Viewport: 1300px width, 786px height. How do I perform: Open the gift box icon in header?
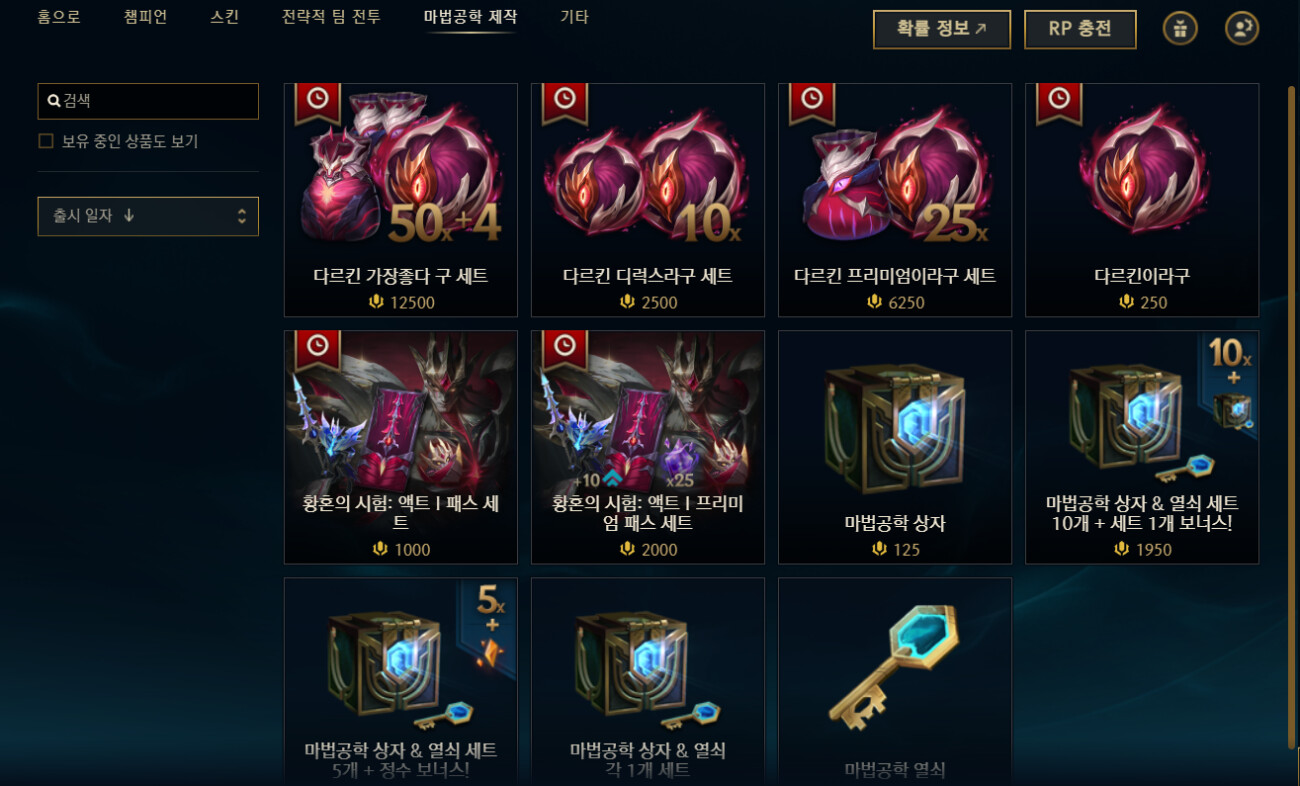click(x=1180, y=29)
